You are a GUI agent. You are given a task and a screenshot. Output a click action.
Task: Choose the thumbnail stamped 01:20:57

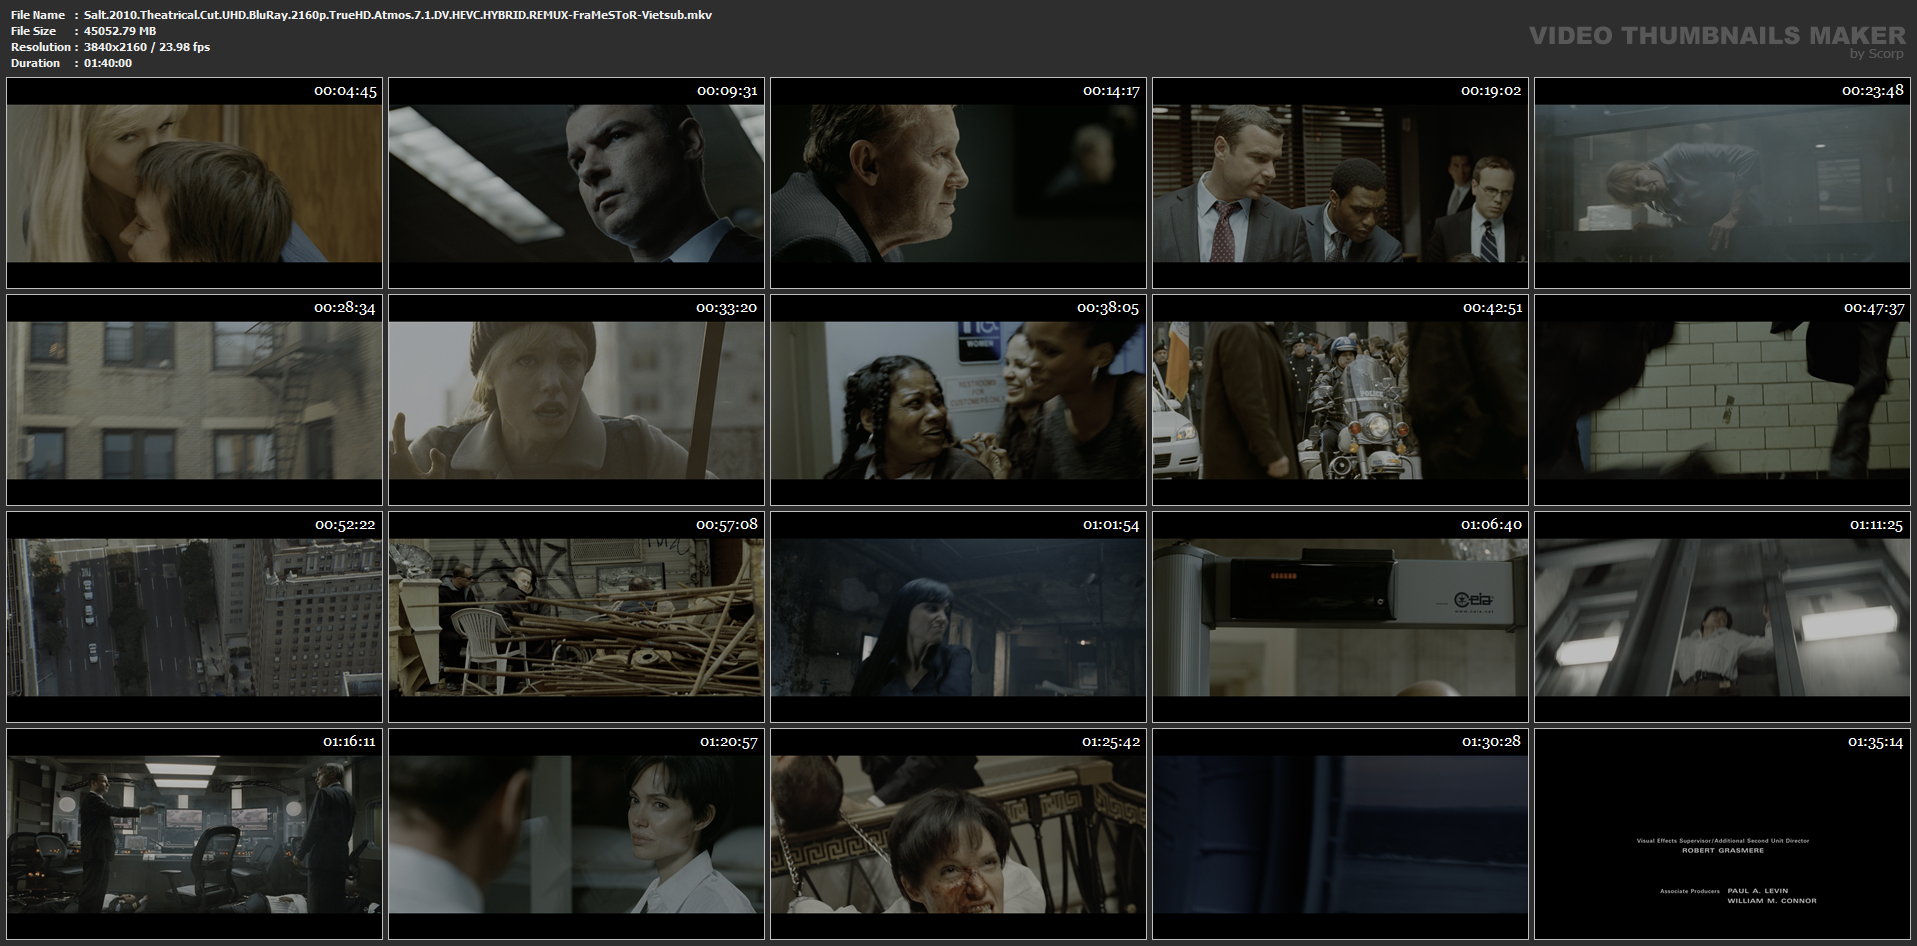[576, 834]
